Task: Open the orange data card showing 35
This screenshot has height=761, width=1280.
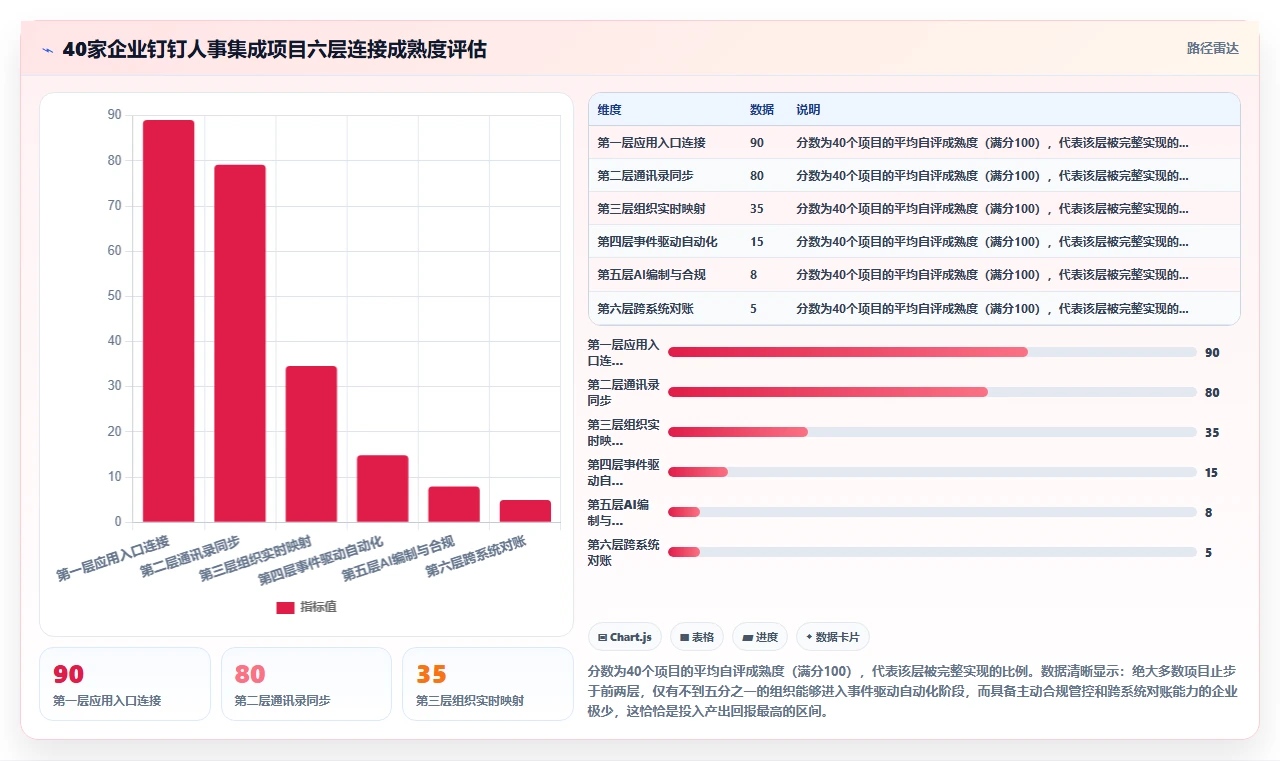Action: click(487, 684)
